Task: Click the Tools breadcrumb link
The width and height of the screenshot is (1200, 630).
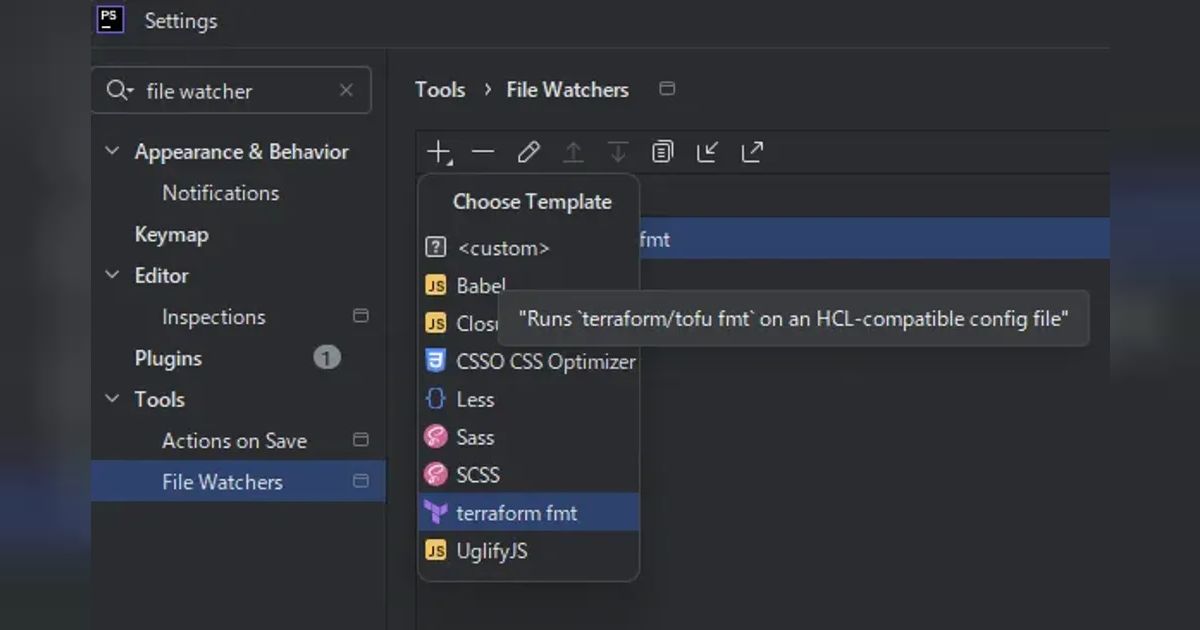Action: point(440,90)
